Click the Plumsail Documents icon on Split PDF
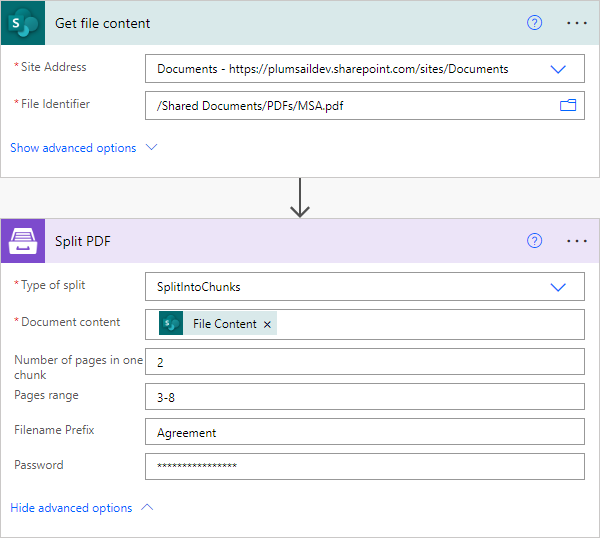This screenshot has height=538, width=600. (23, 241)
